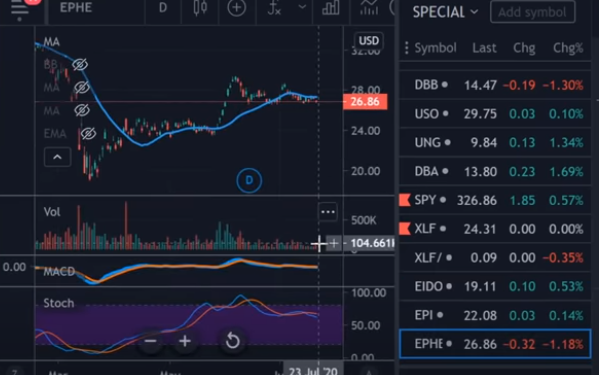Open the bar chart financials icon

(330, 8)
